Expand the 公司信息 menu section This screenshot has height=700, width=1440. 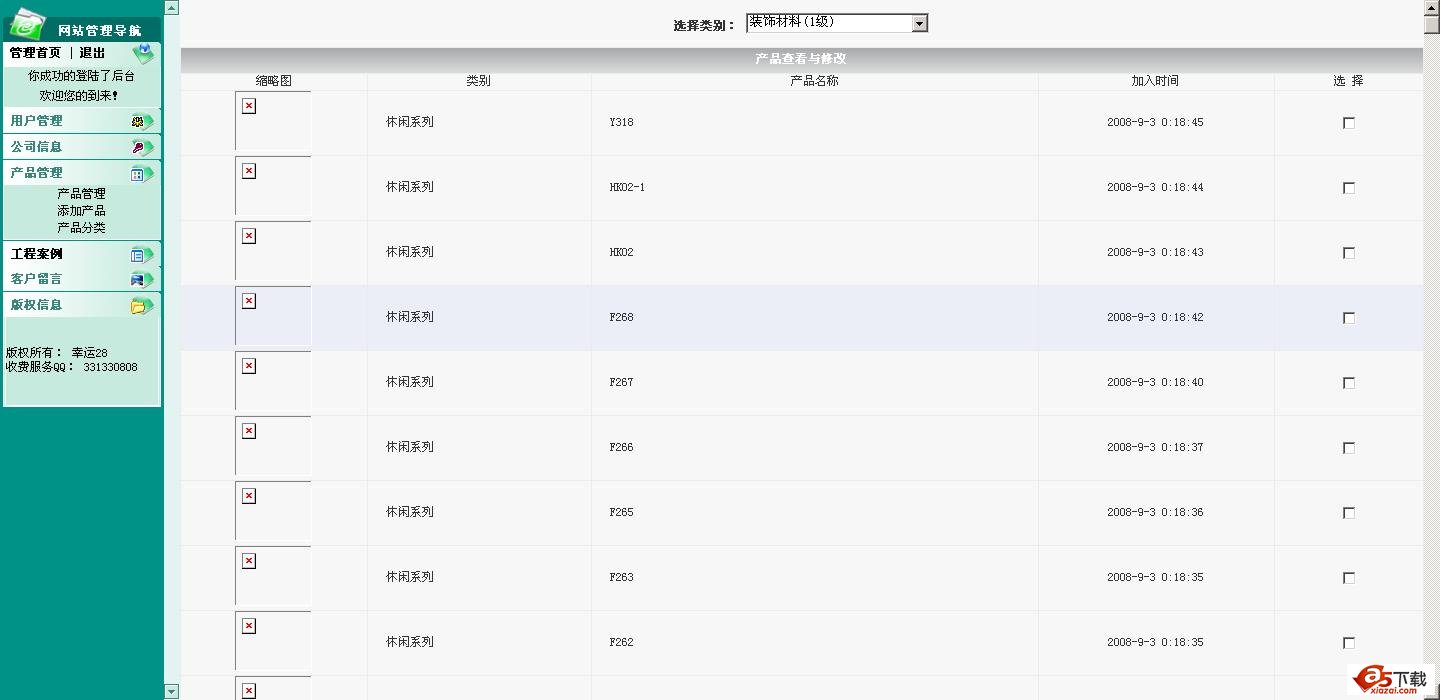coord(82,147)
